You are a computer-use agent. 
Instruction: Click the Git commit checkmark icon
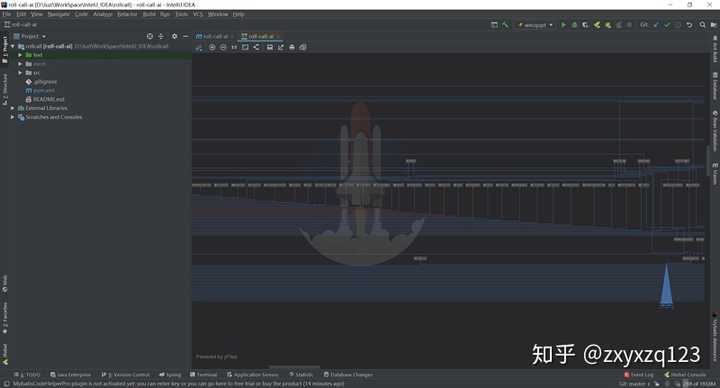(x=667, y=25)
